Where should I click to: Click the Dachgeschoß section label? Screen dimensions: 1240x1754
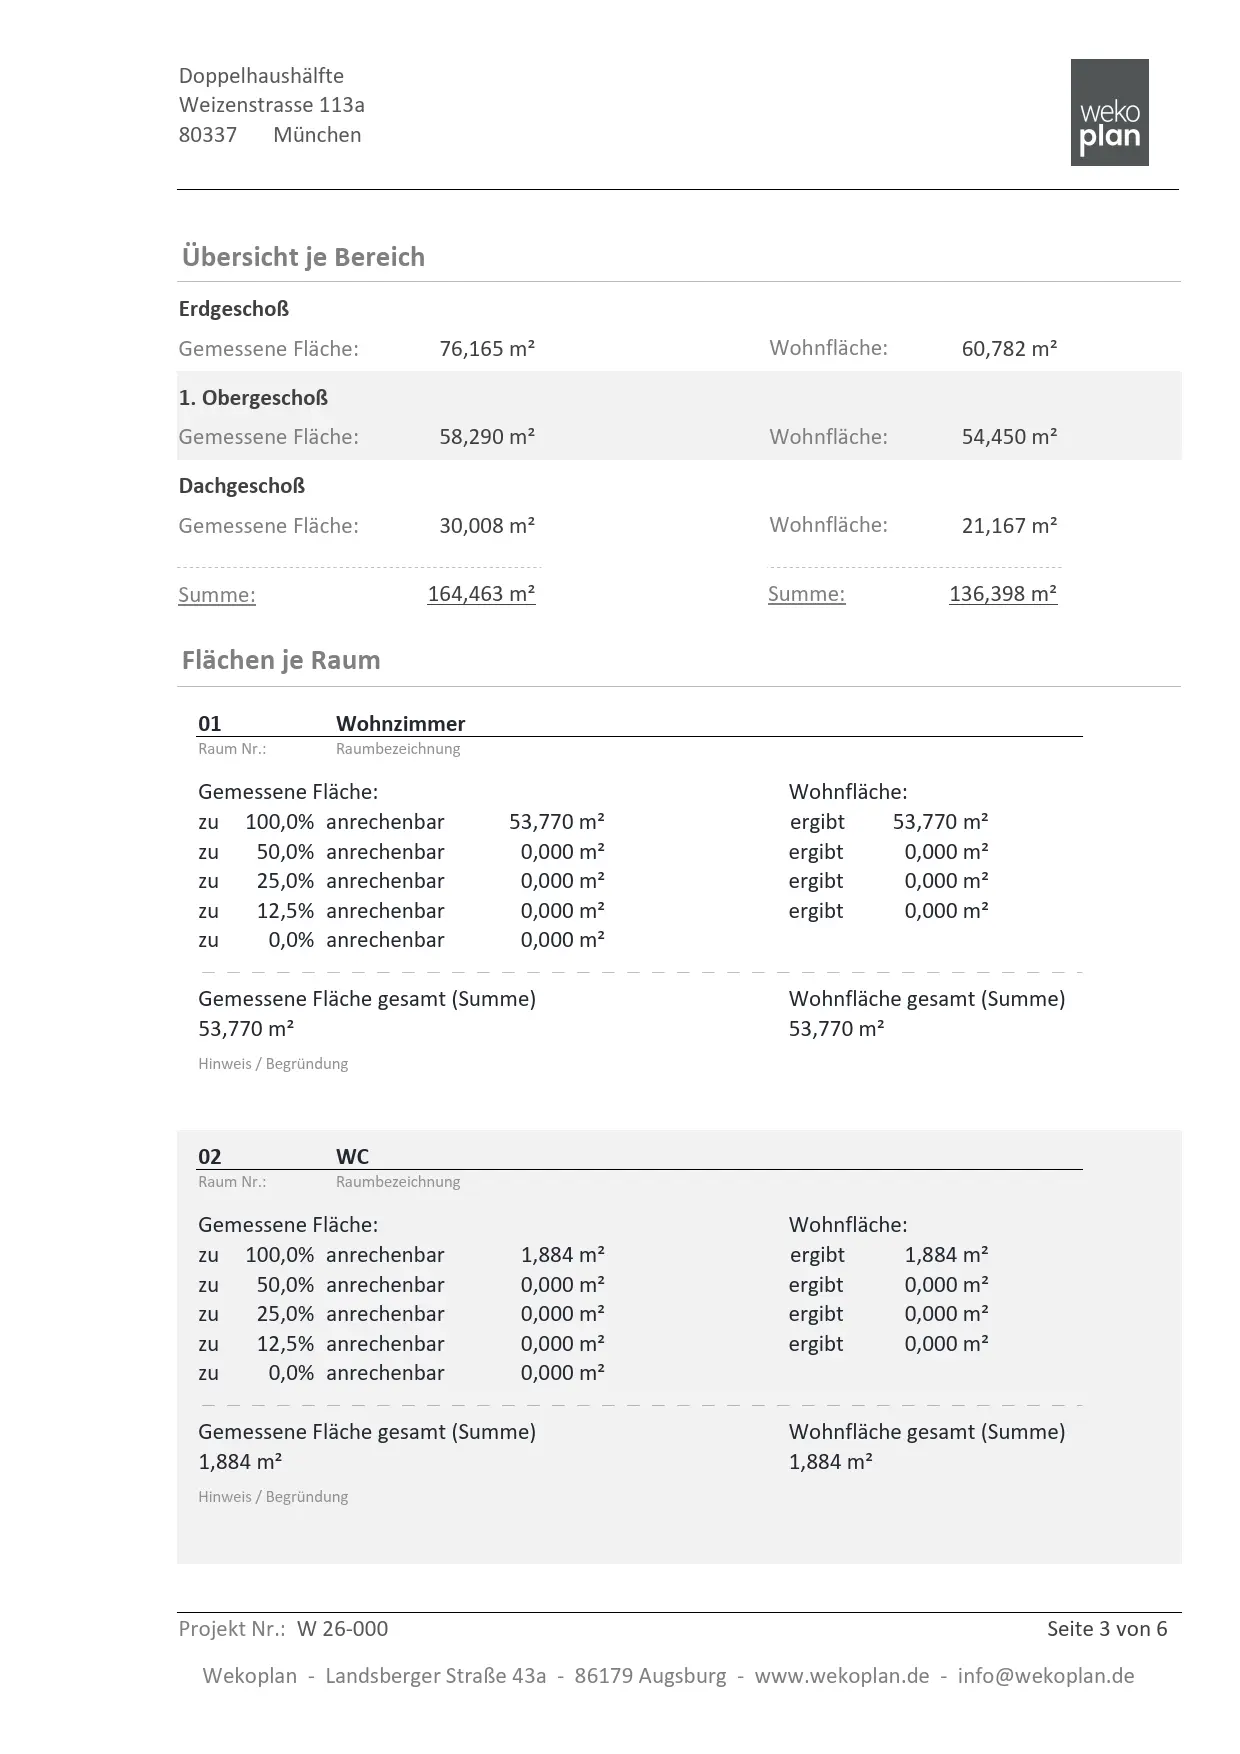click(x=242, y=486)
